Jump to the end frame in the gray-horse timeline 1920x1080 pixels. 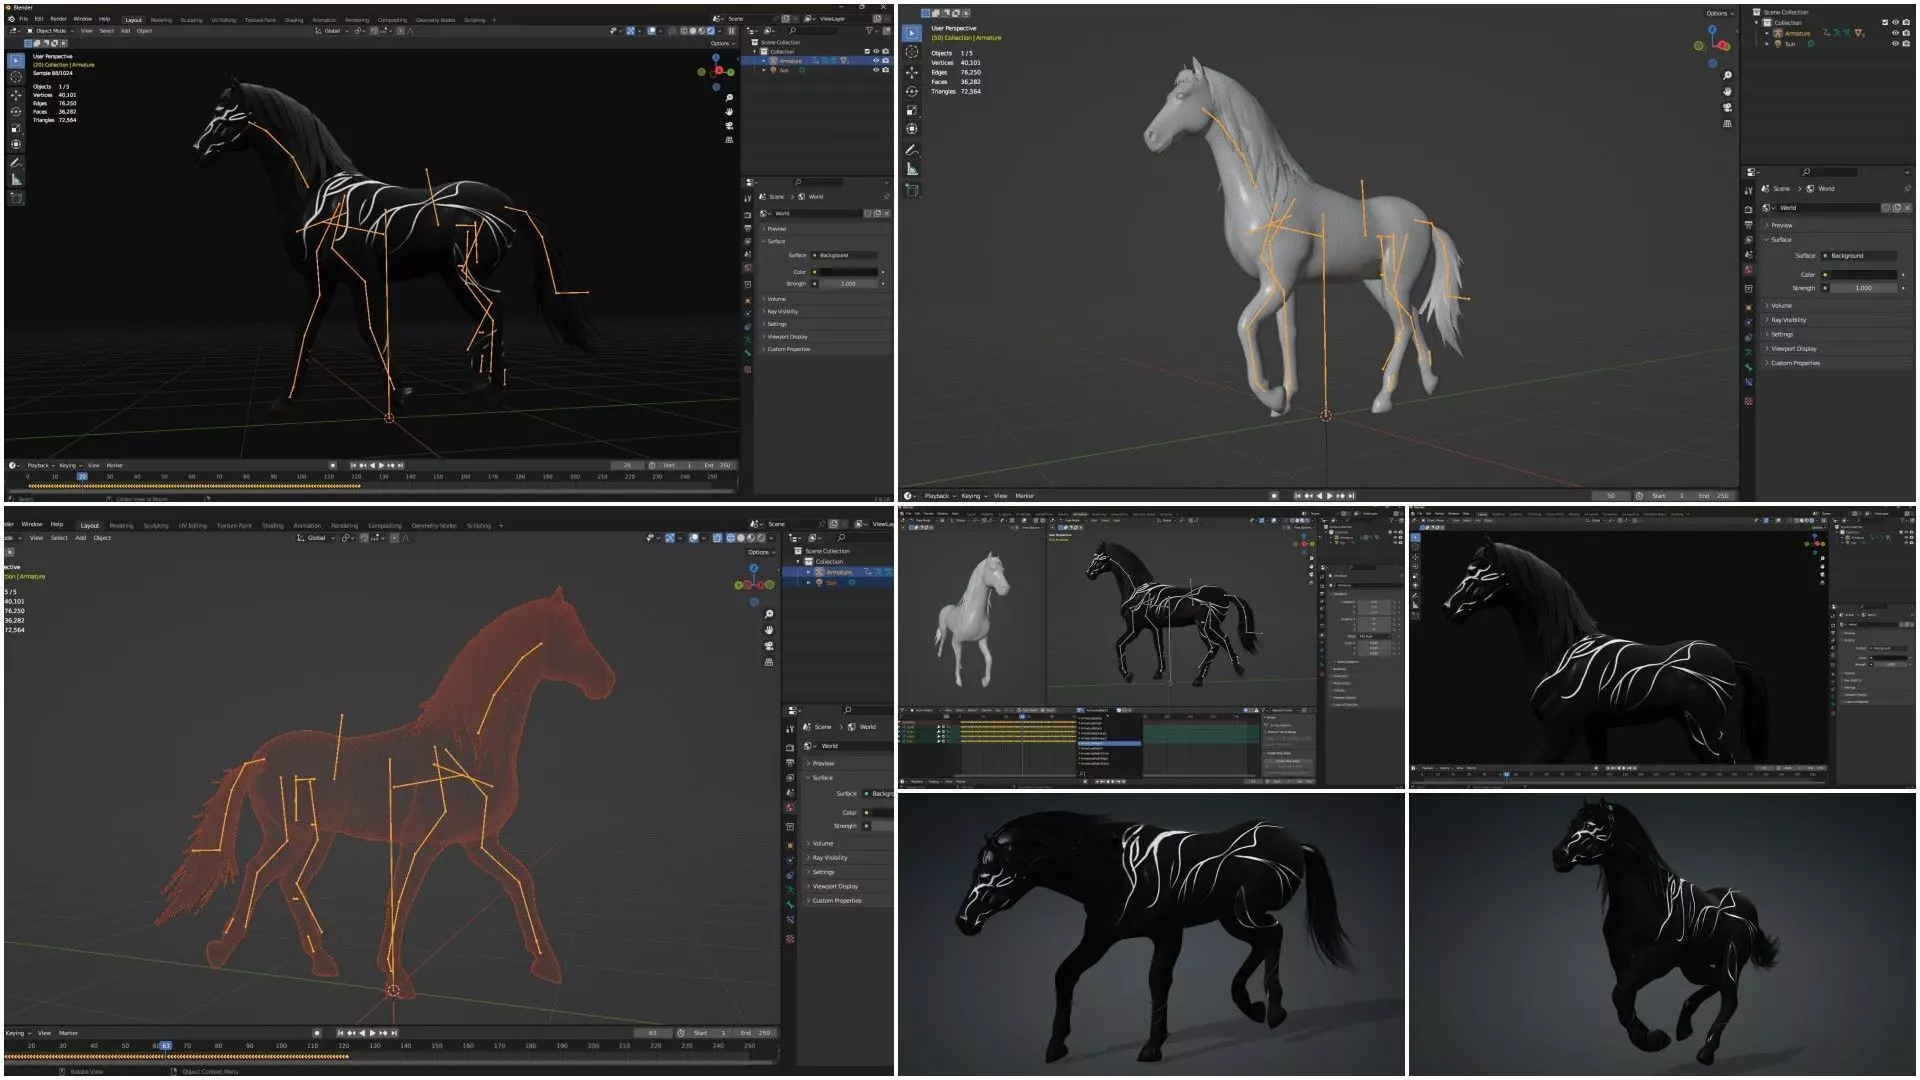[x=1351, y=496]
